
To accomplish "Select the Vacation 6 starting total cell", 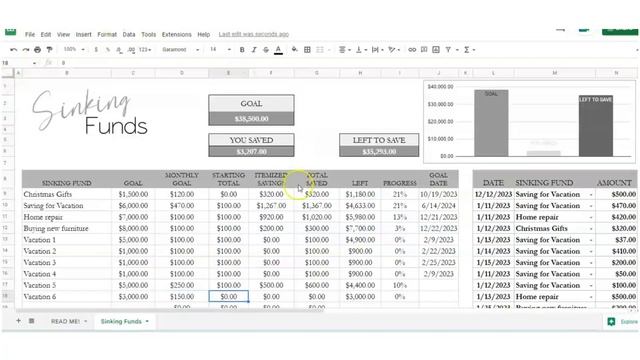I will tap(229, 297).
